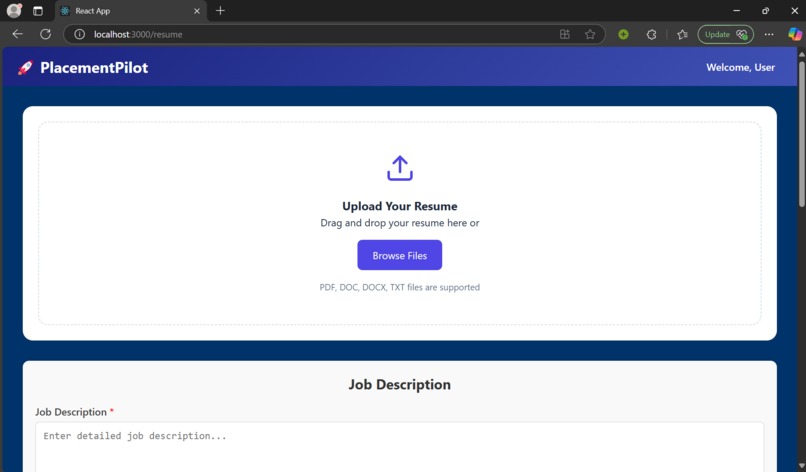The height and width of the screenshot is (472, 806).
Task: Add this page to favorites
Action: [590, 34]
